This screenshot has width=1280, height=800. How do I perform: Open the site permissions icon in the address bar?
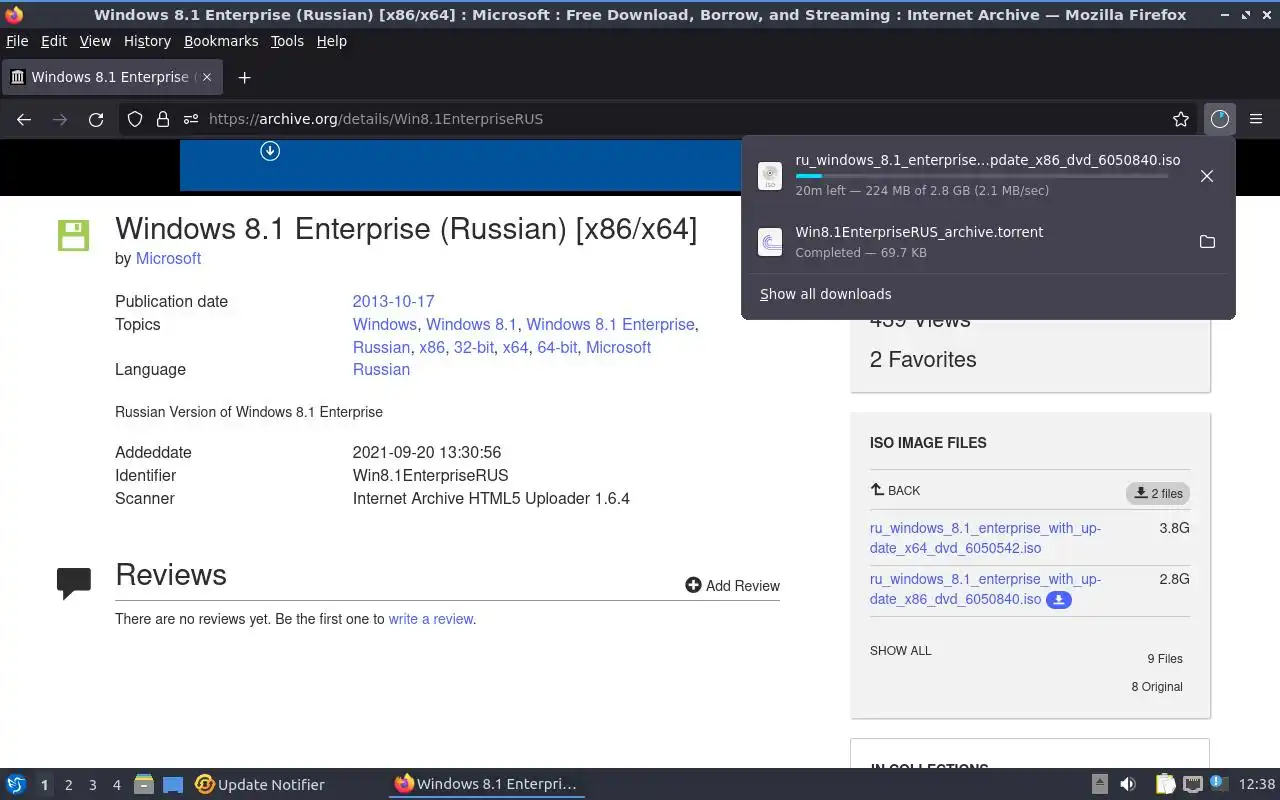[191, 119]
